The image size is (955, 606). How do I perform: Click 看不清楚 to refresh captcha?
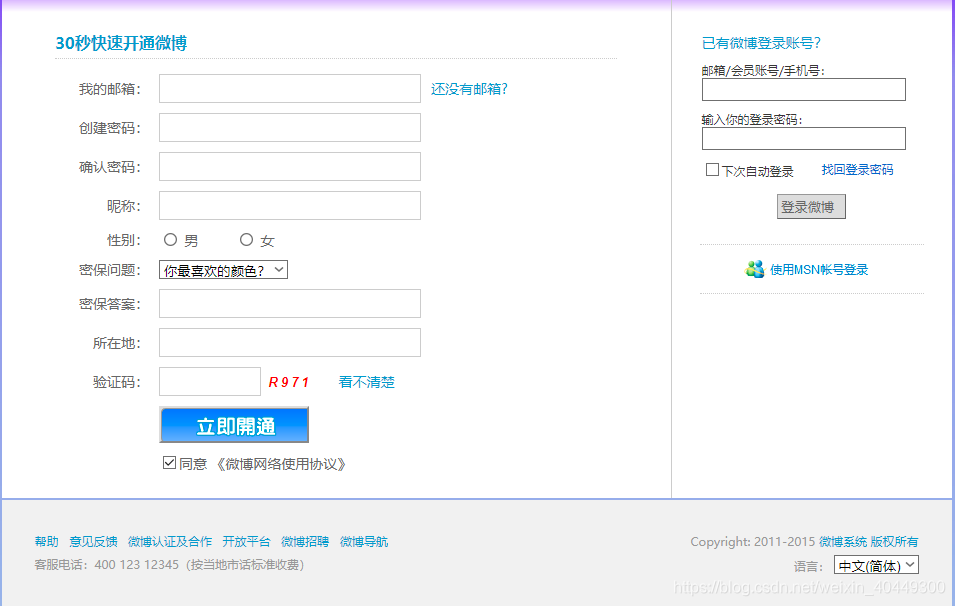(x=367, y=382)
